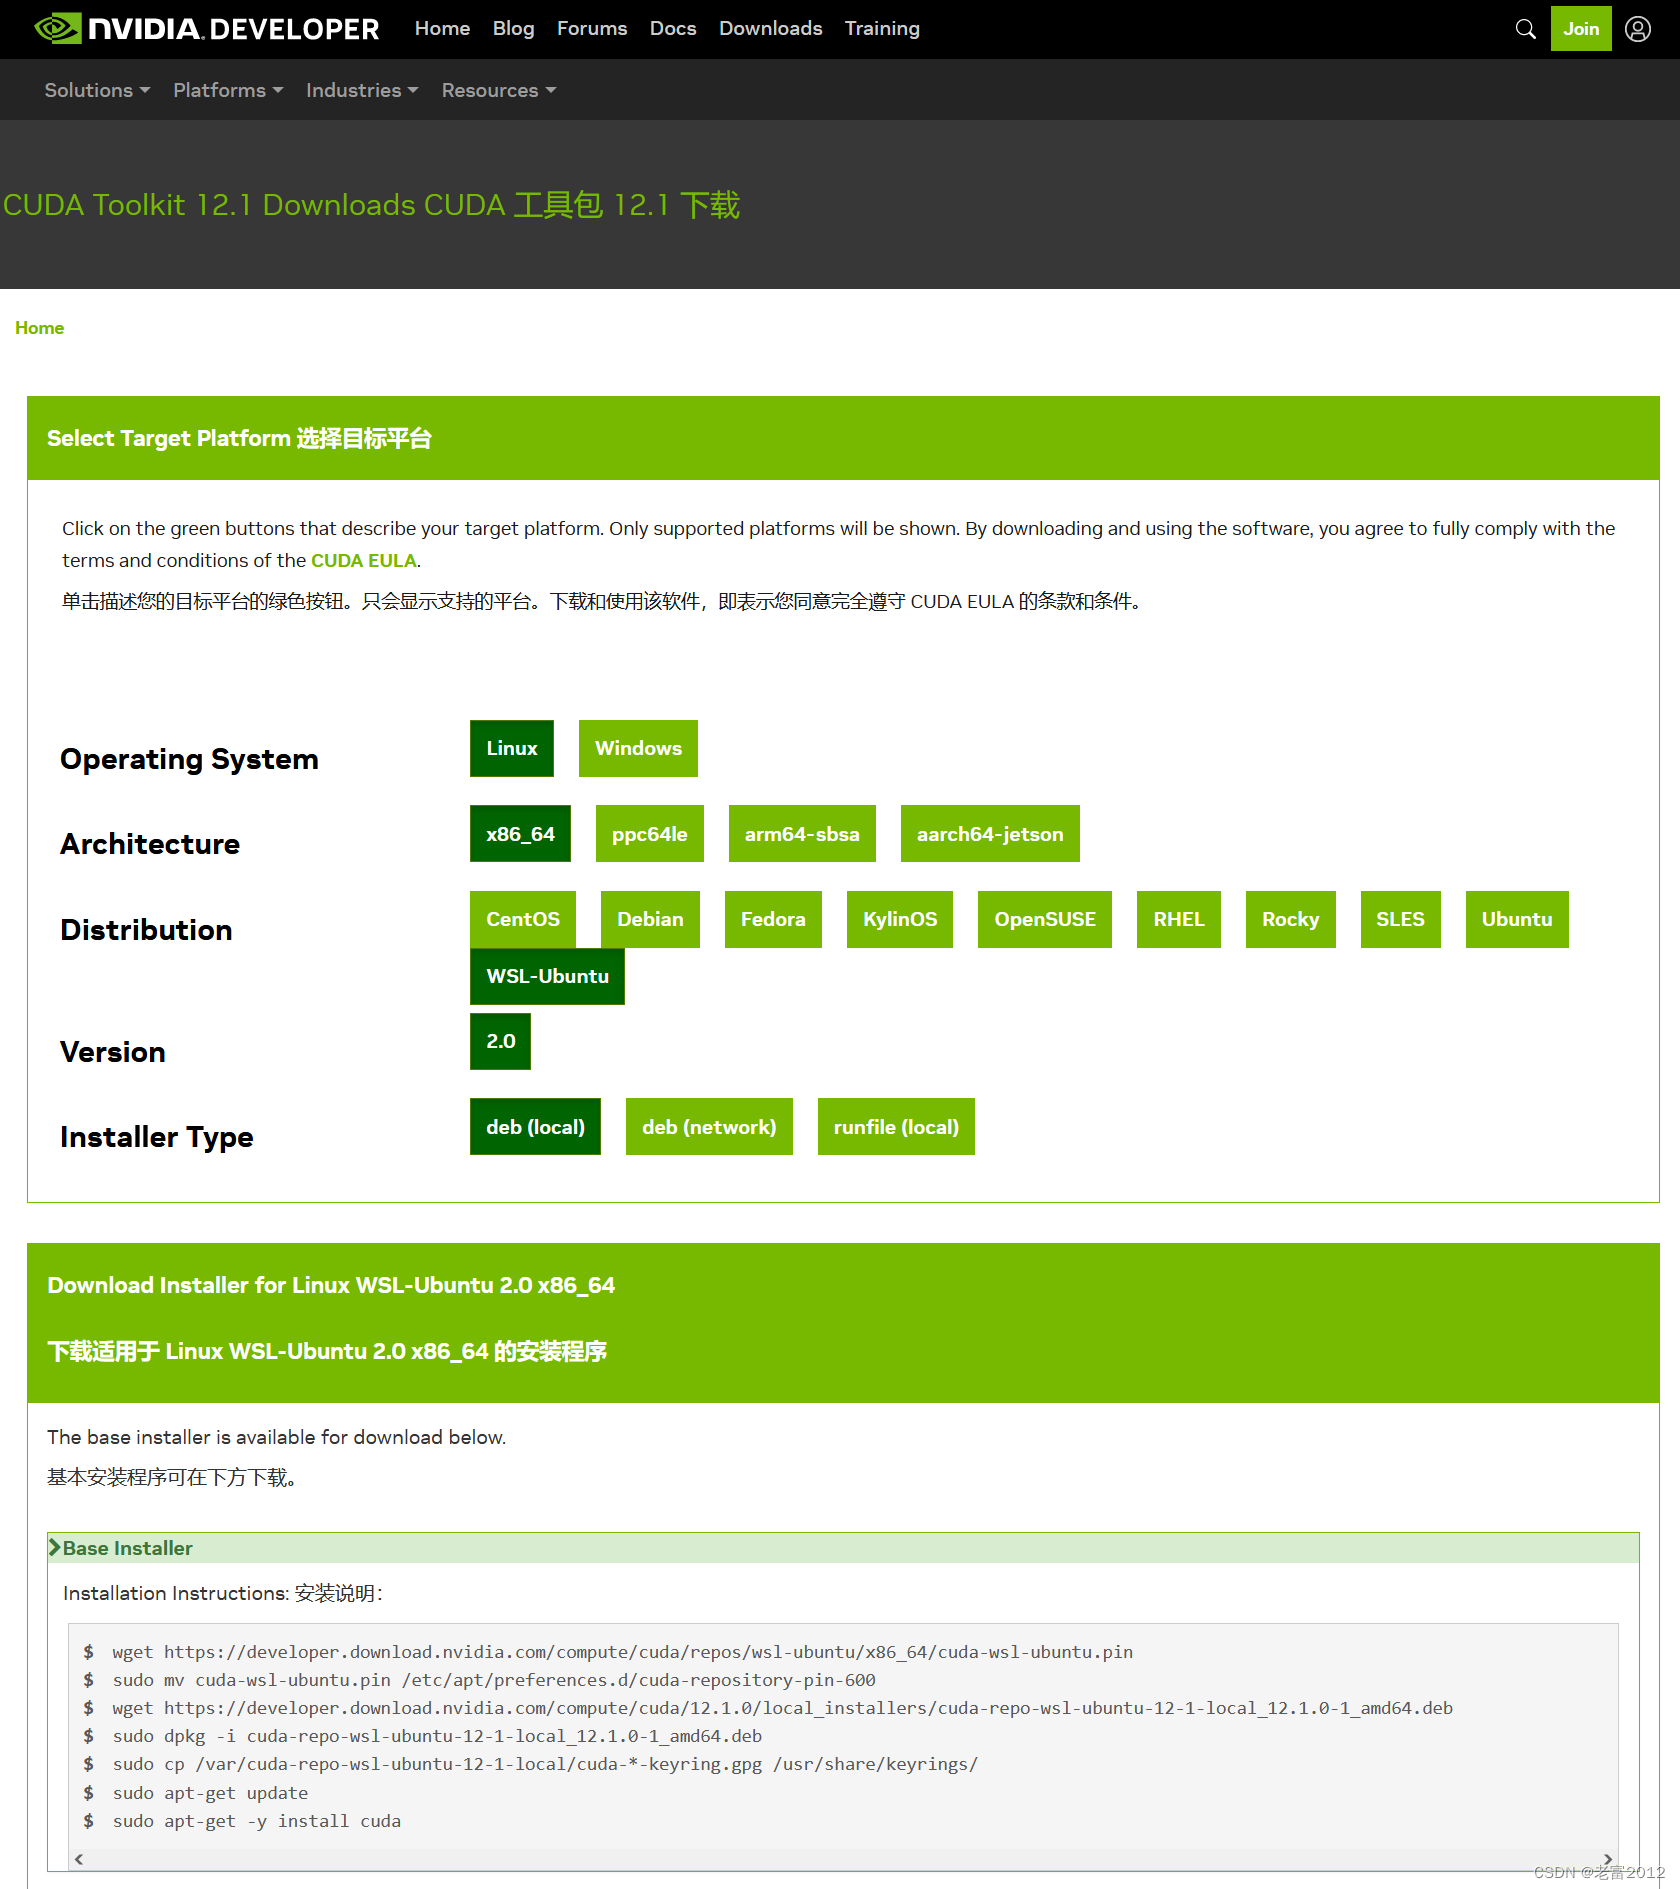This screenshot has width=1680, height=1889.
Task: Open the user account profile icon
Action: (1638, 29)
